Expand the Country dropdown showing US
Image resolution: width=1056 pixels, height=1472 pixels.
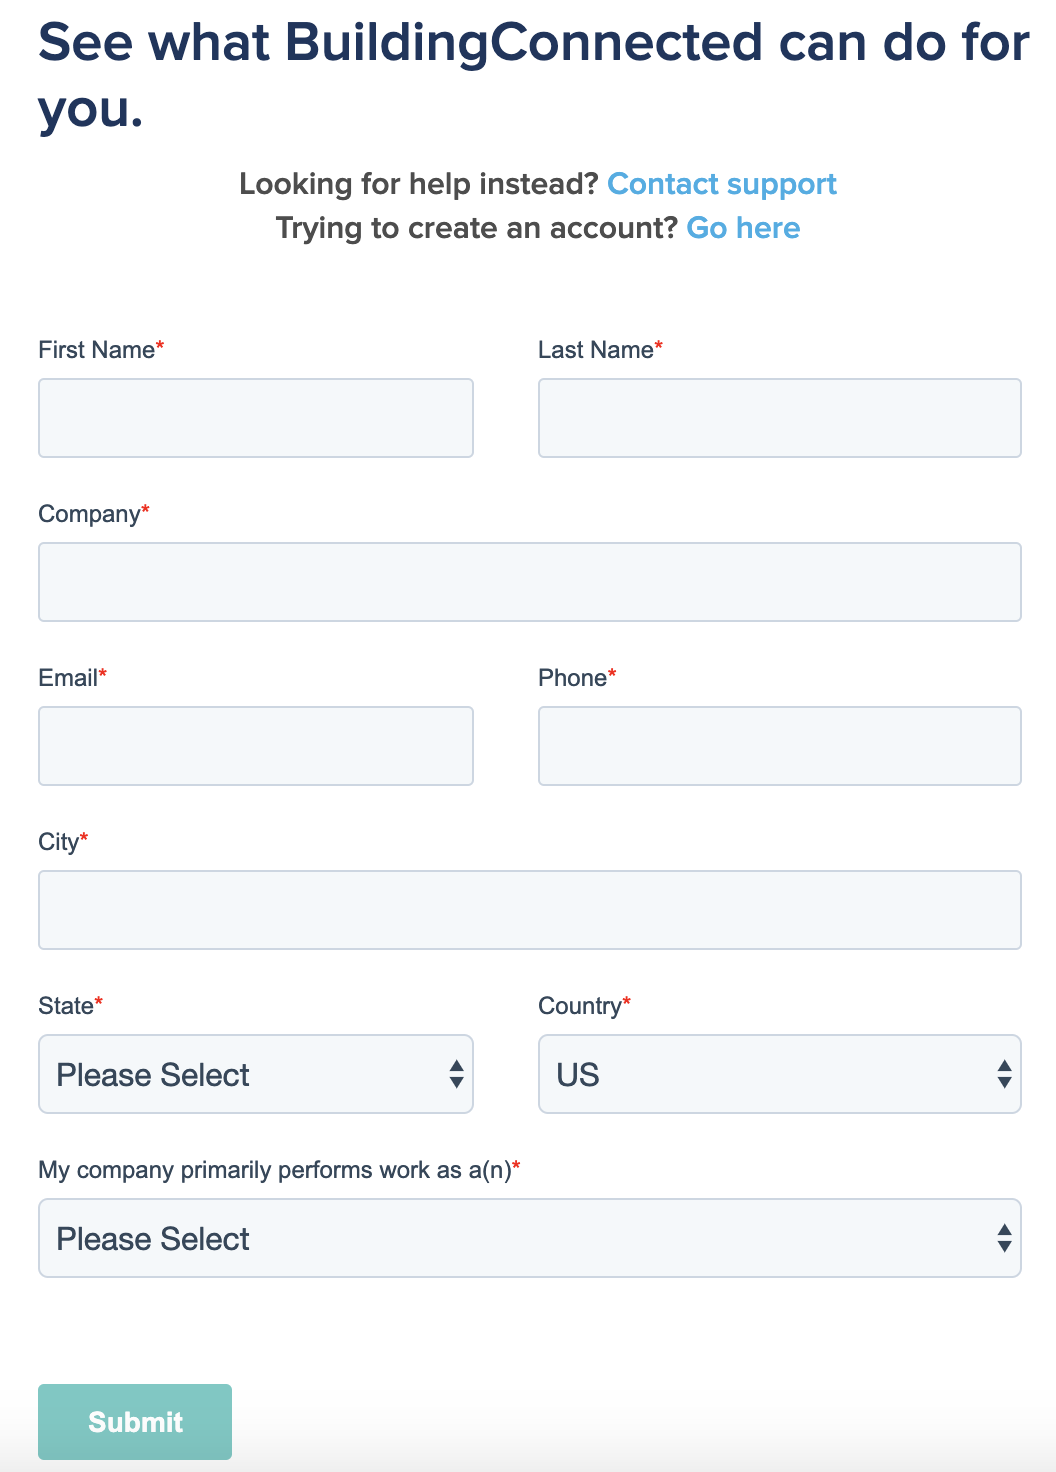(779, 1074)
